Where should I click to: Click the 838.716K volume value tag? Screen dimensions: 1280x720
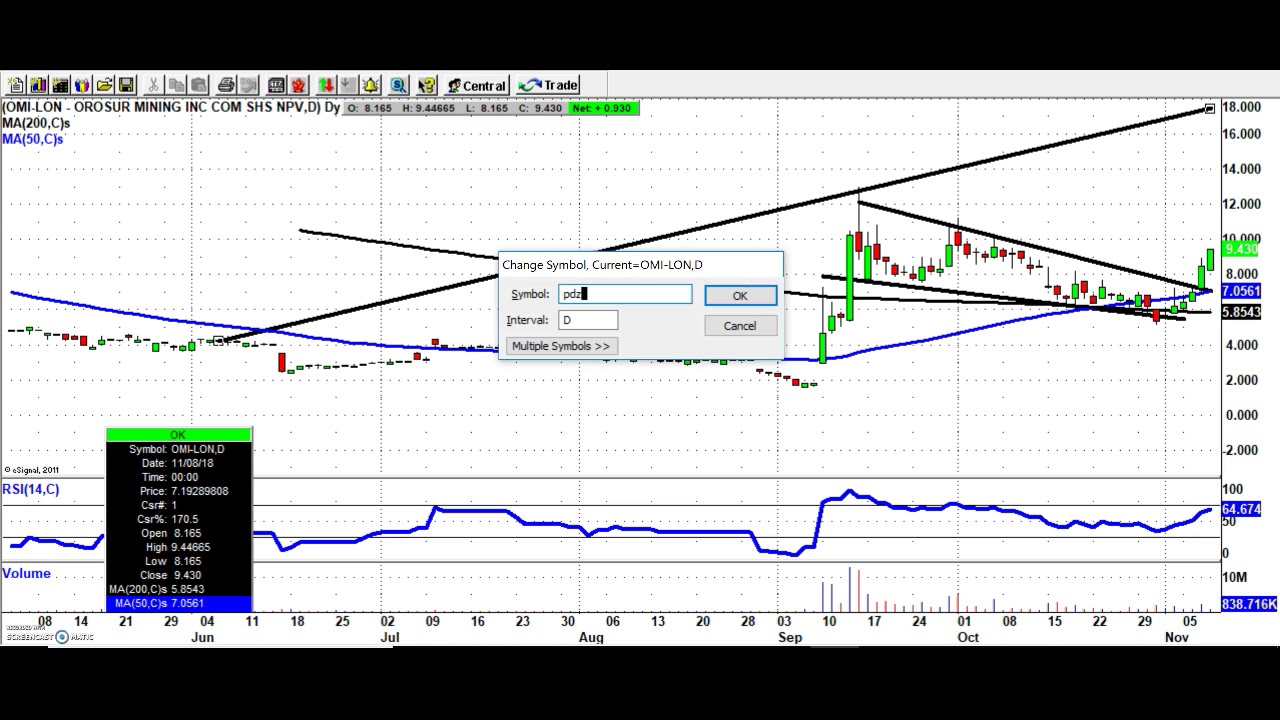(x=1250, y=604)
